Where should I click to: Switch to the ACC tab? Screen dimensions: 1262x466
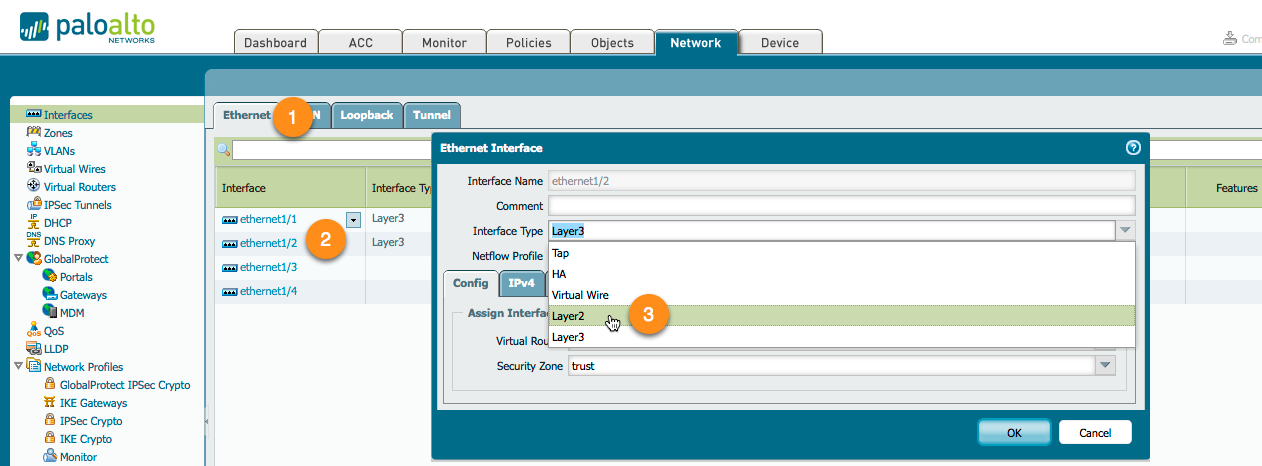[x=360, y=43]
